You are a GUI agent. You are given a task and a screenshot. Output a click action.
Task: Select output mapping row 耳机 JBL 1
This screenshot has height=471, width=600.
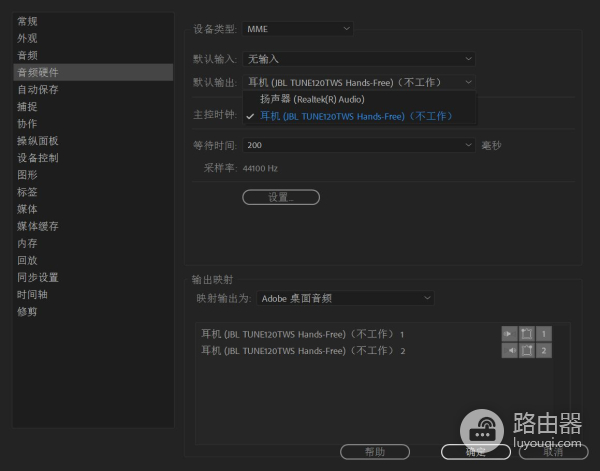click(x=303, y=334)
